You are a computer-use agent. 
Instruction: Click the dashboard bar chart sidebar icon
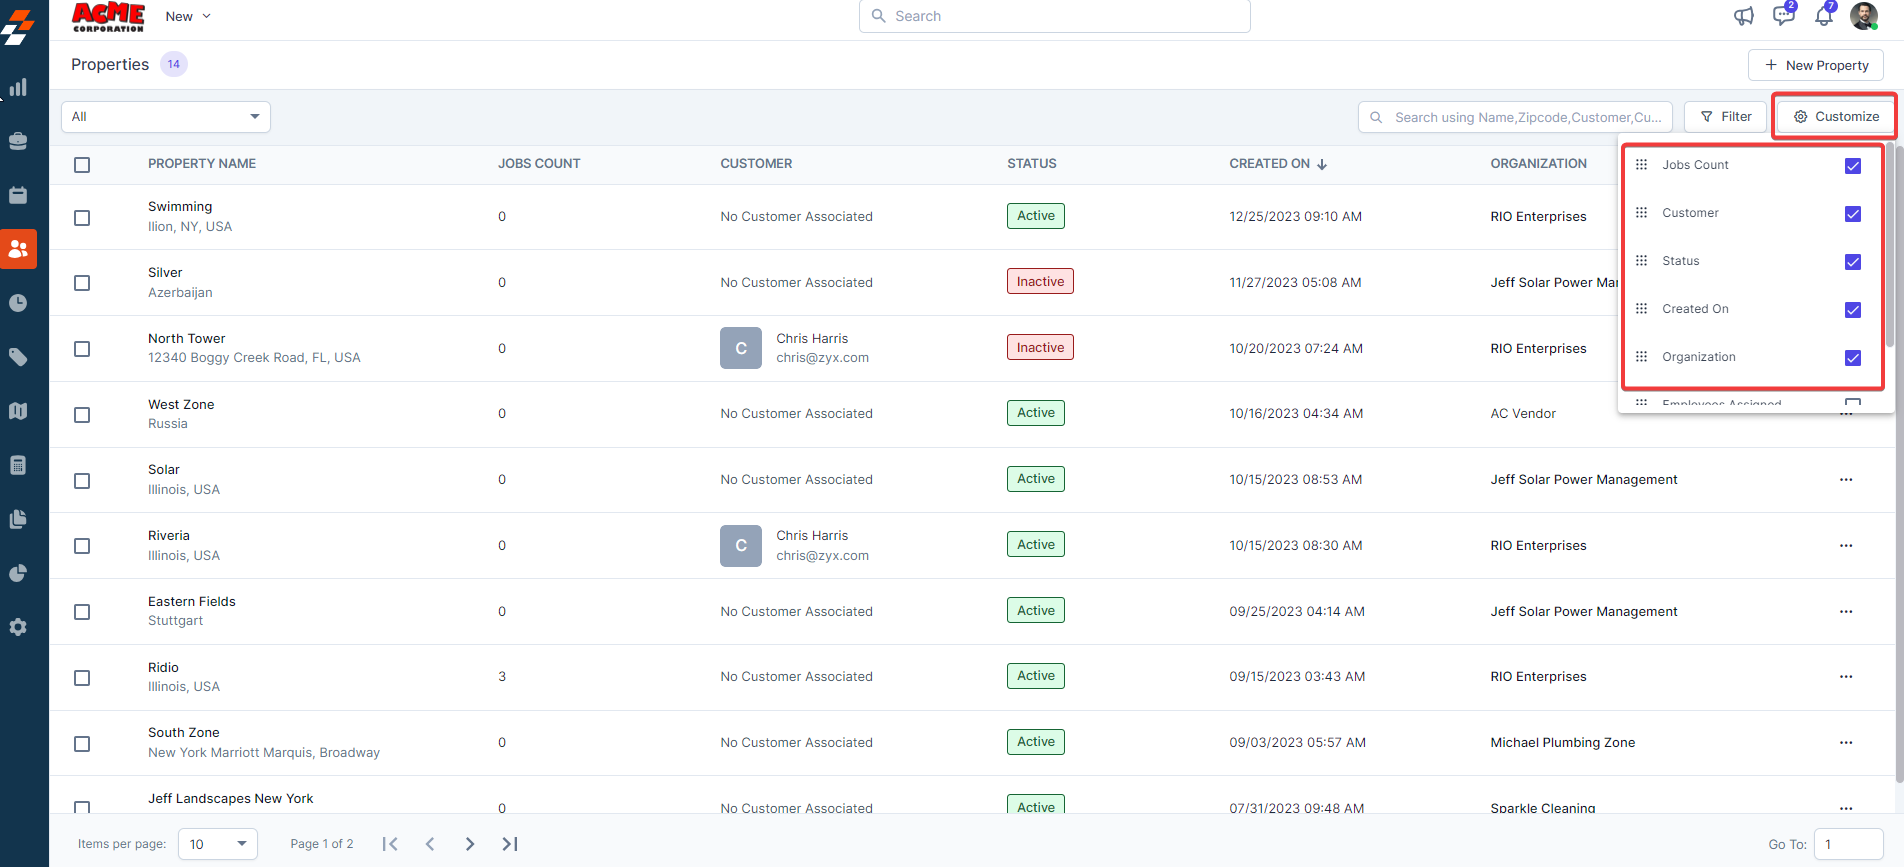point(18,87)
